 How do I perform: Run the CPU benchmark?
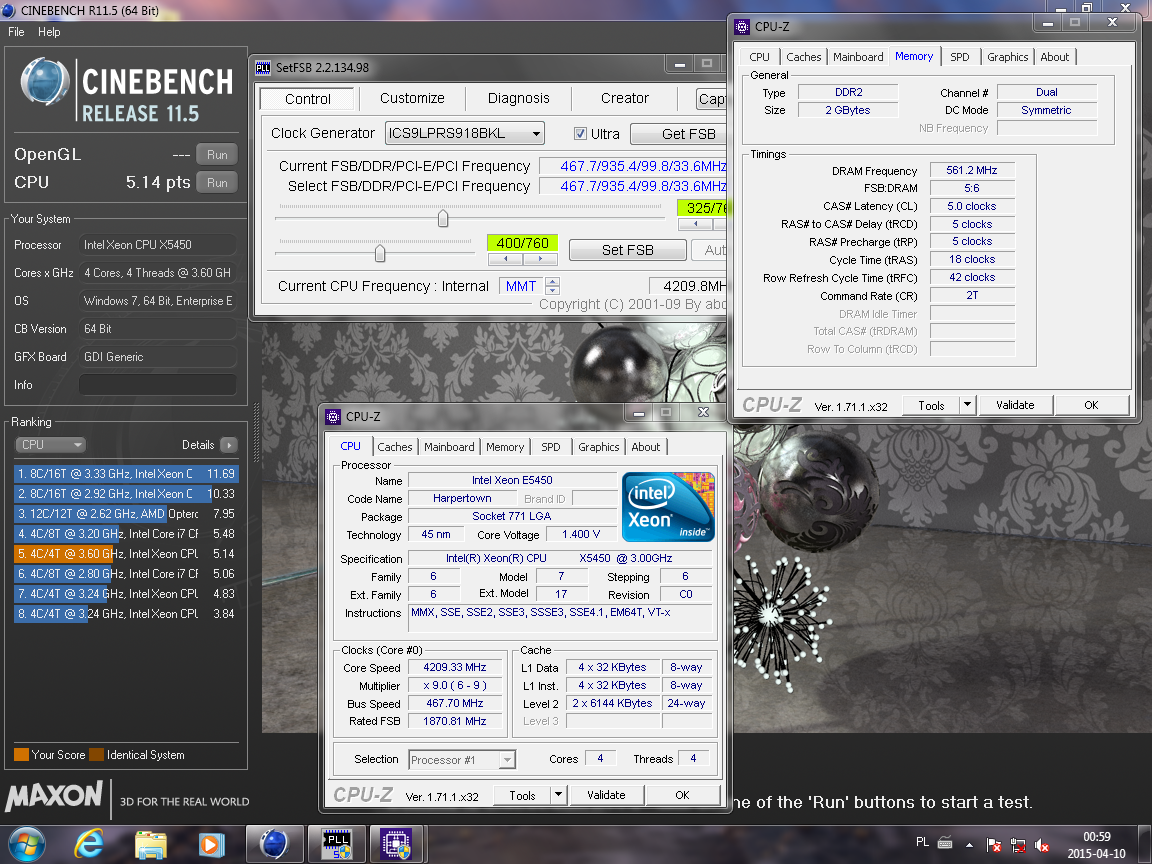[x=217, y=183]
